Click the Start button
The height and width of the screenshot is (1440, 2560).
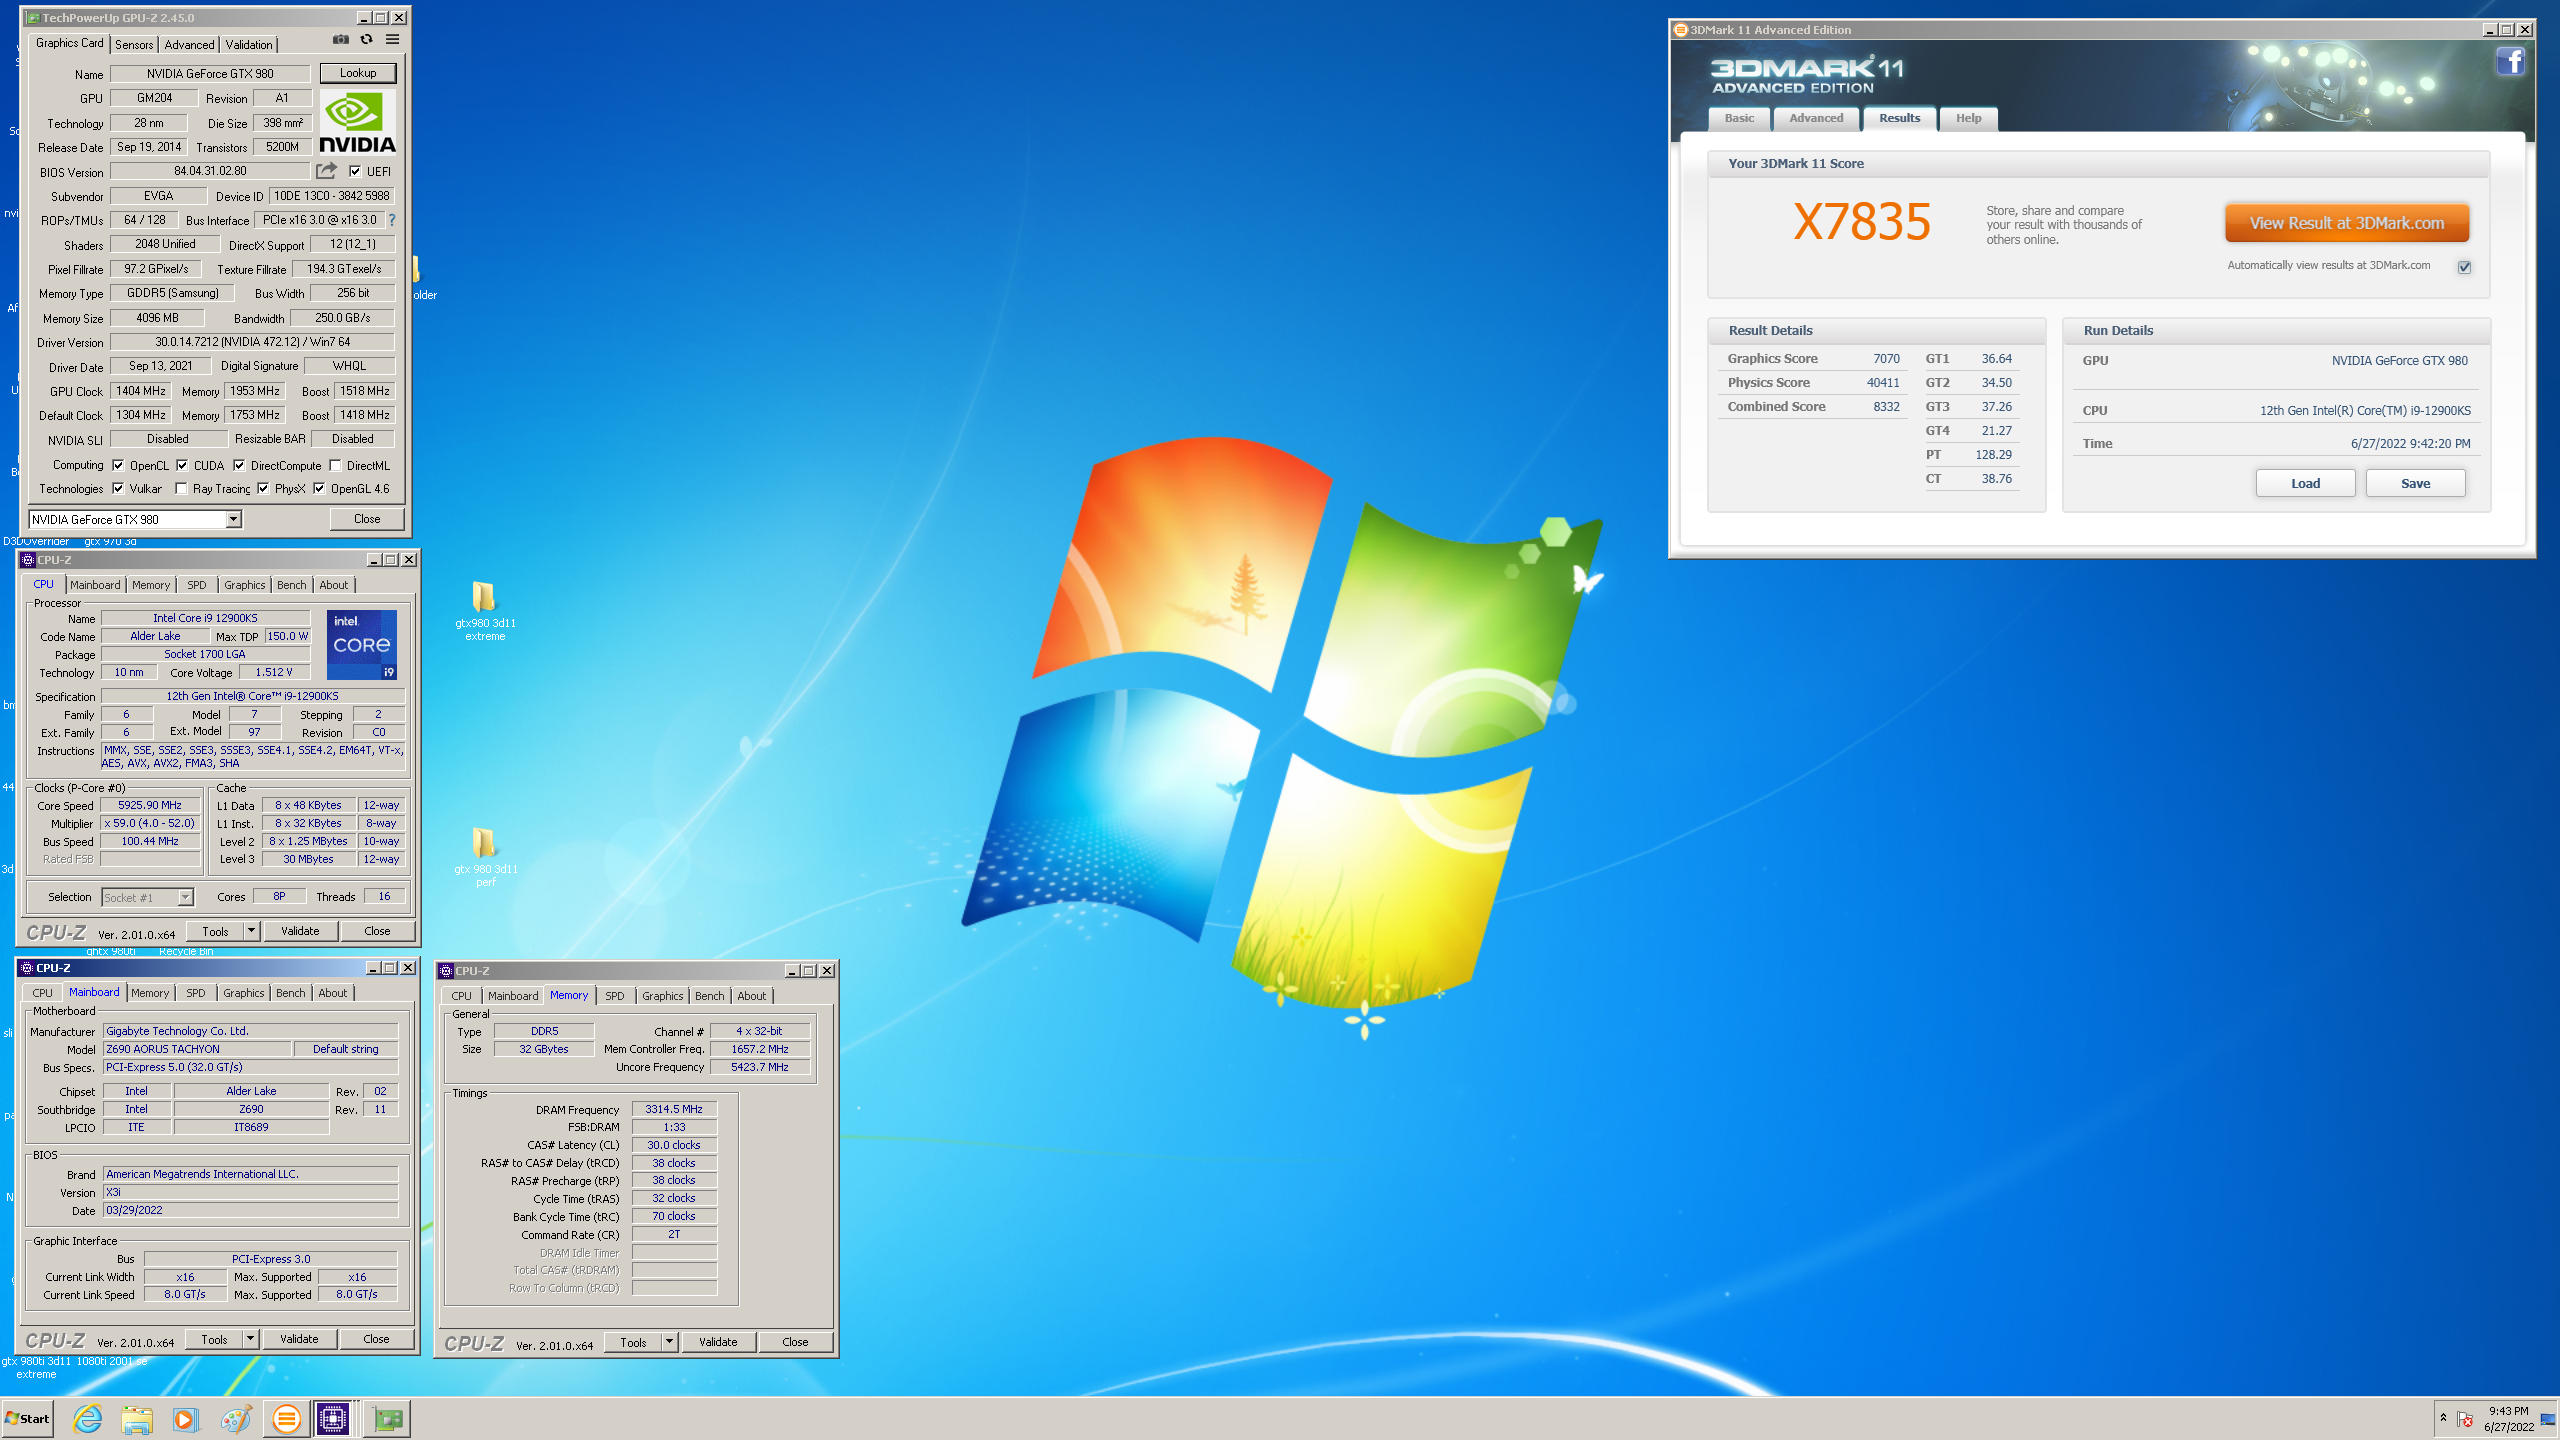(28, 1418)
